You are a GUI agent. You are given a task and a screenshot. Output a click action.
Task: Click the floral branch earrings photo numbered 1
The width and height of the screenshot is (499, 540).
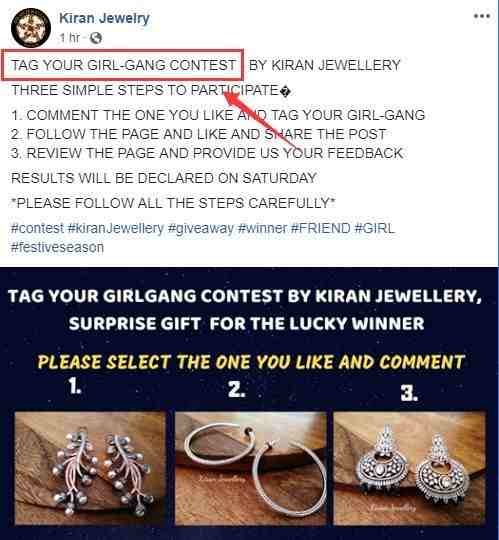pyautogui.click(x=90, y=468)
